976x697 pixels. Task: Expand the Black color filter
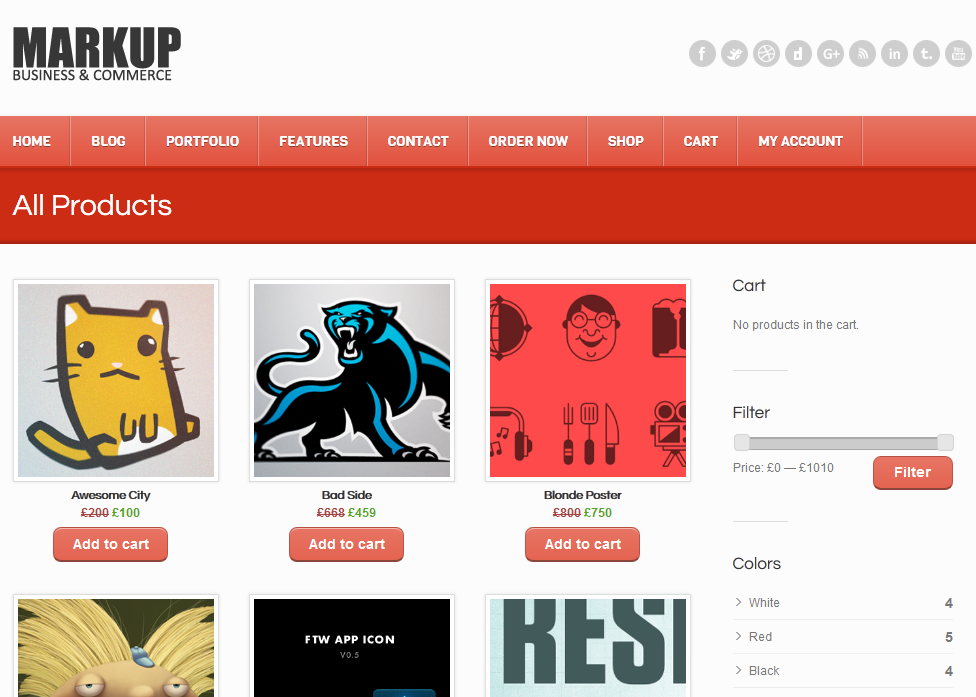point(843,671)
